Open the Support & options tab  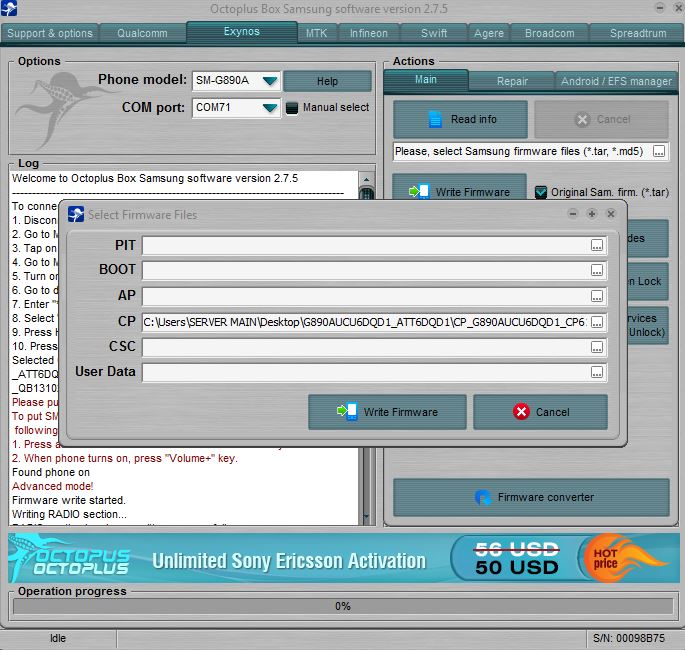click(x=50, y=33)
